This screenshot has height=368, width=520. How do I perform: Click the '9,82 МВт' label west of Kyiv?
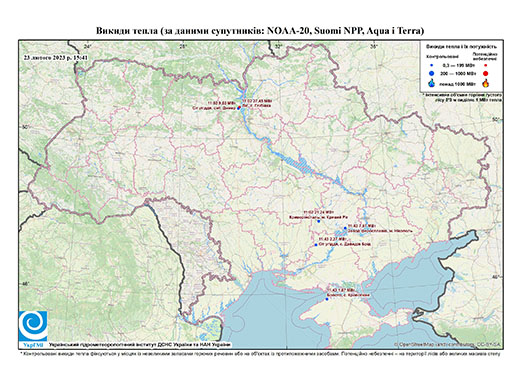click(x=221, y=103)
